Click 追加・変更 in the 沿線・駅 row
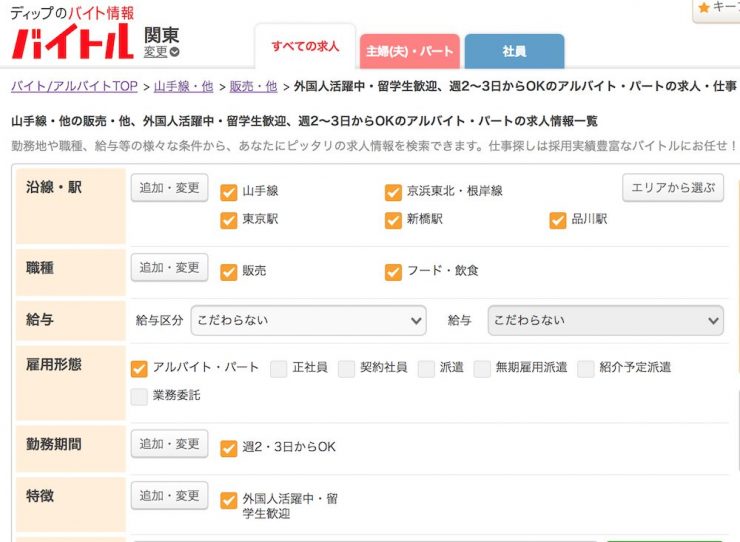This screenshot has height=542, width=740. pos(169,188)
